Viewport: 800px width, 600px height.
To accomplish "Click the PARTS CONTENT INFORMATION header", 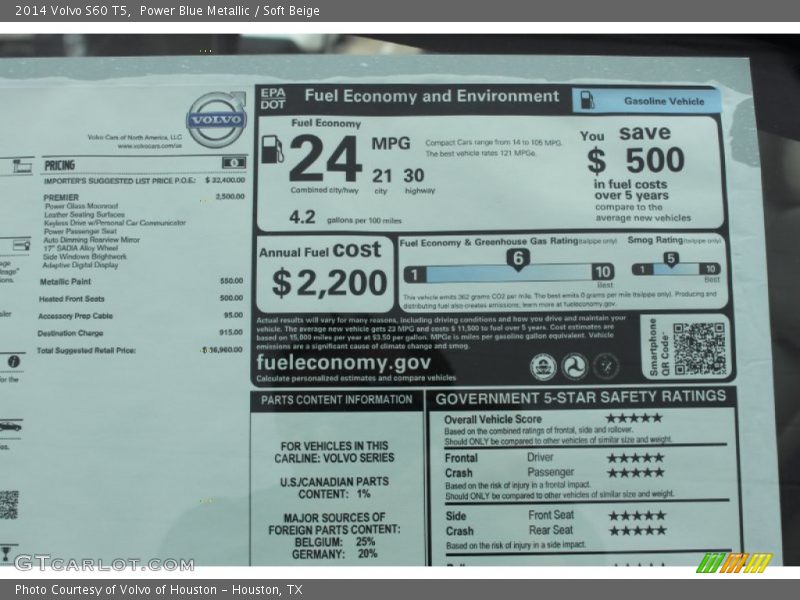I will (337, 400).
